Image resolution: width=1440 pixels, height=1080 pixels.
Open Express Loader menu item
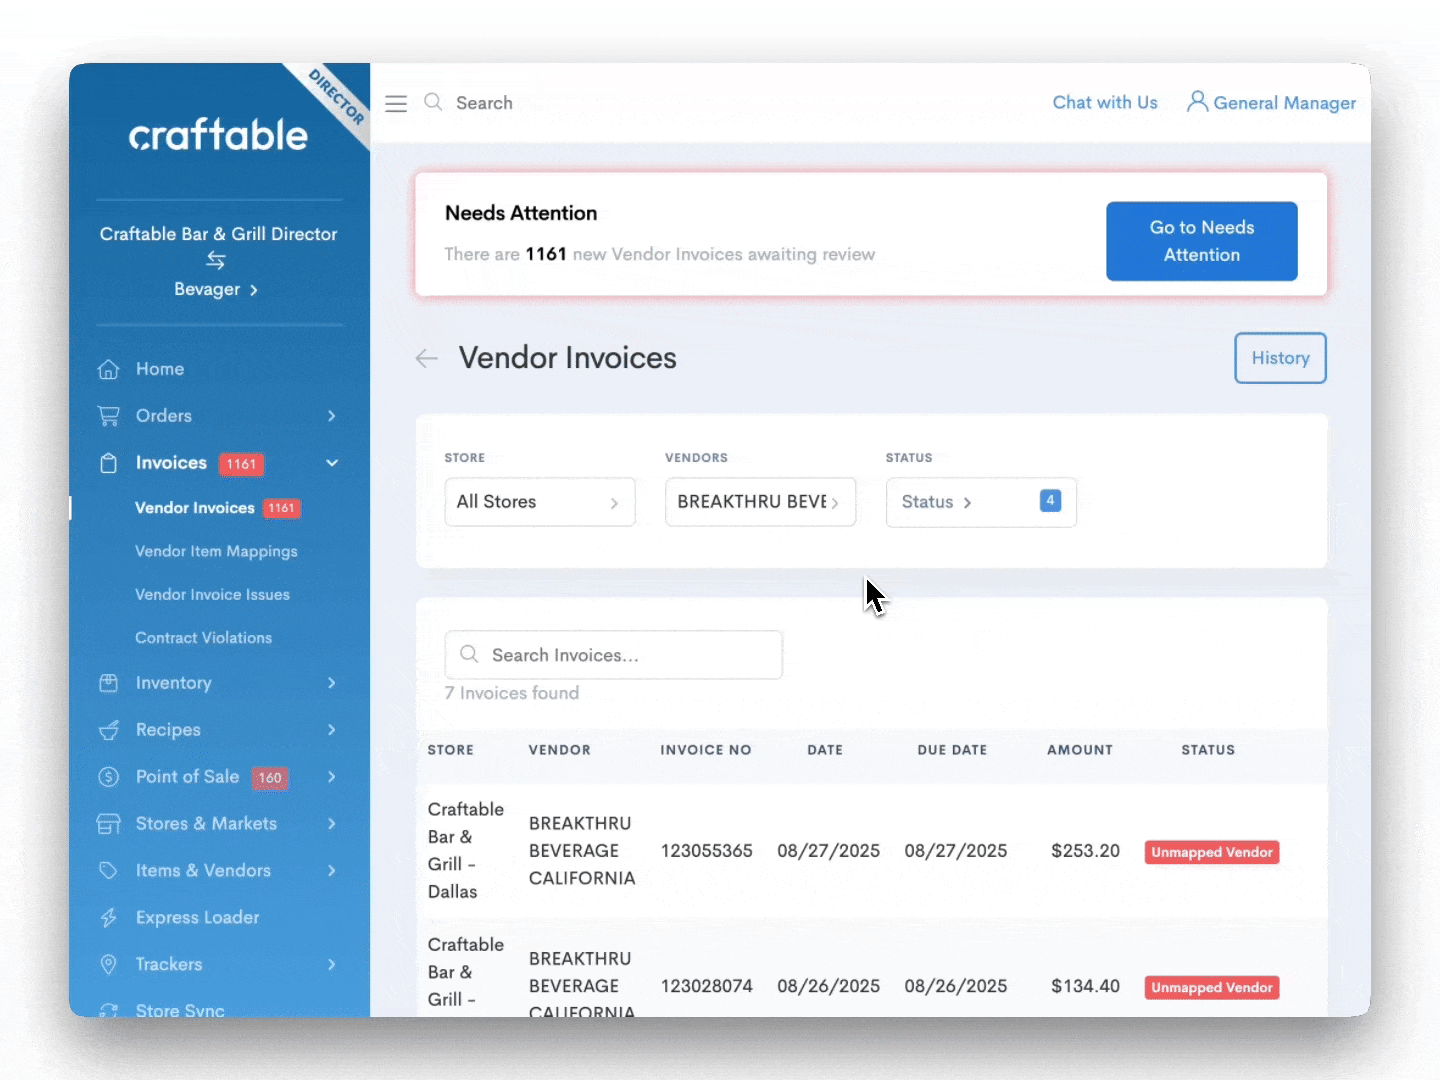[197, 918]
